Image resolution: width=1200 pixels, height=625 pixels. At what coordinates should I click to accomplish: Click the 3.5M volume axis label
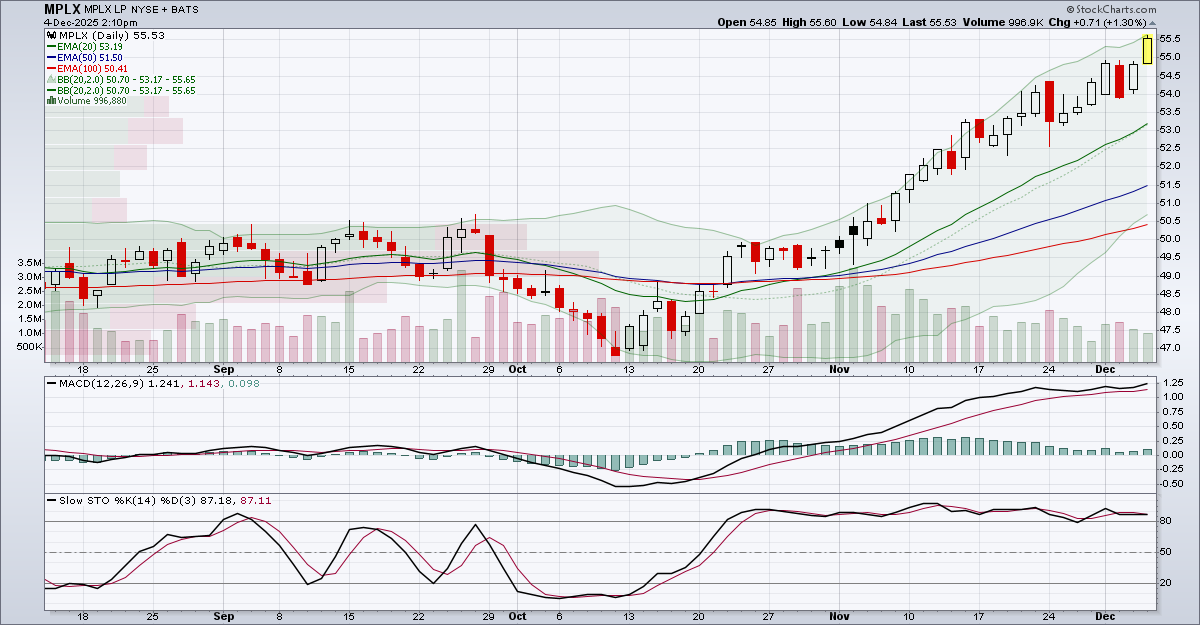coord(29,263)
